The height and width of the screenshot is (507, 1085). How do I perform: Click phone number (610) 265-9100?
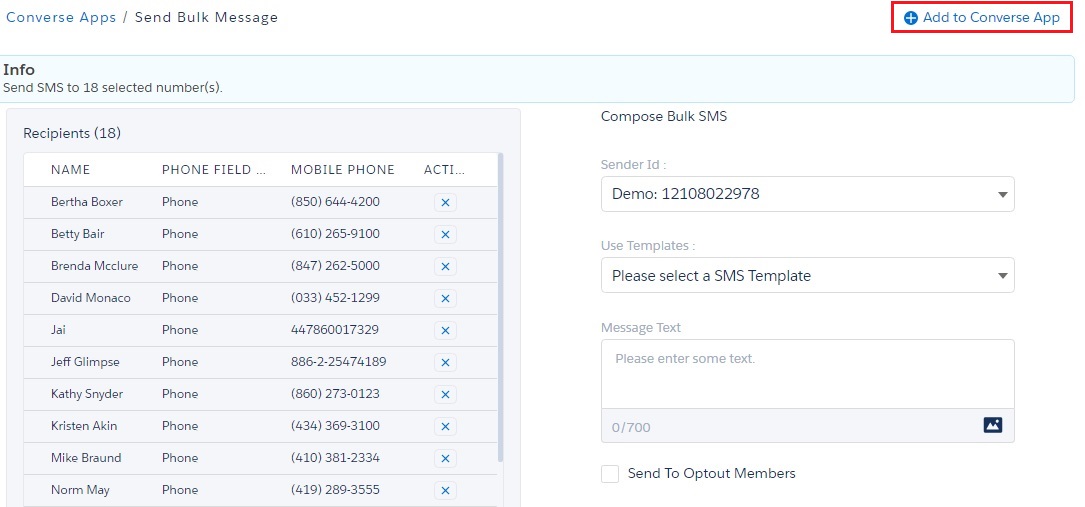tap(336, 234)
